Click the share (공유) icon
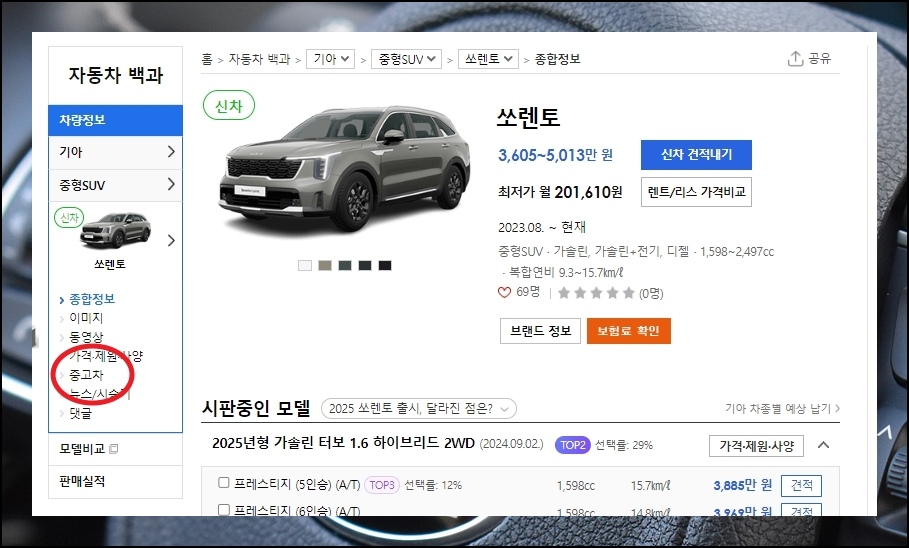Image resolution: width=909 pixels, height=548 pixels. (x=795, y=59)
